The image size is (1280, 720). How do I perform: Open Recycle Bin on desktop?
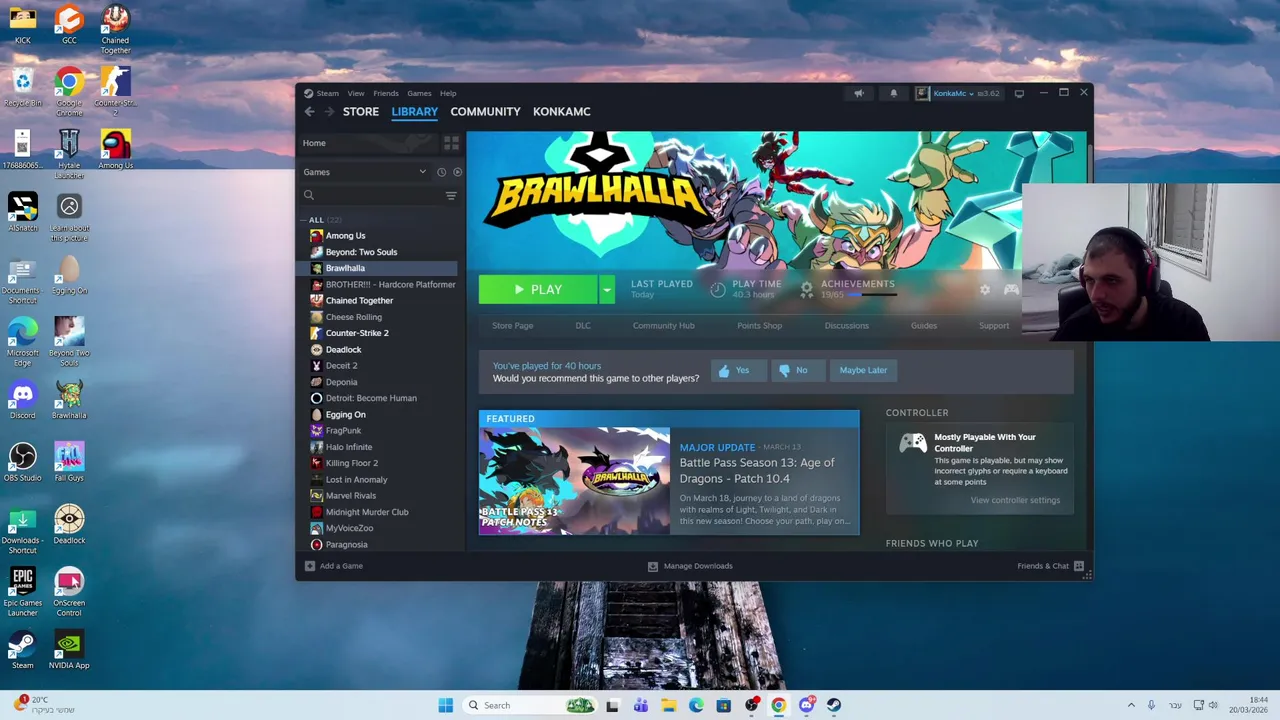[x=22, y=87]
